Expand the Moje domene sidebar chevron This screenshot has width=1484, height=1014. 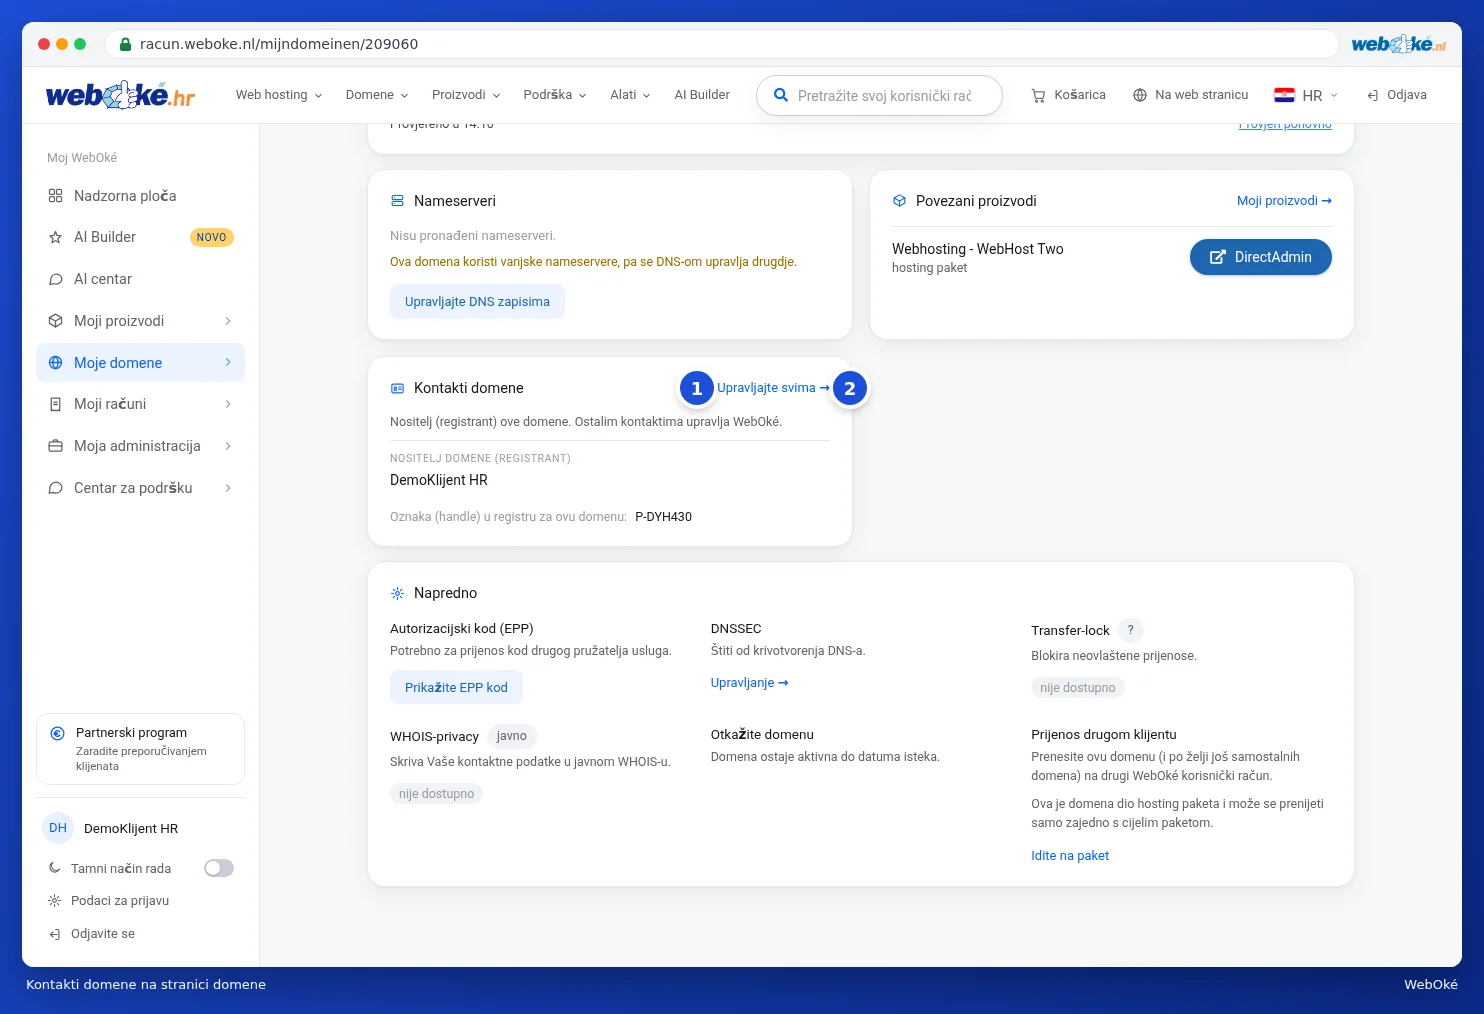(x=228, y=362)
